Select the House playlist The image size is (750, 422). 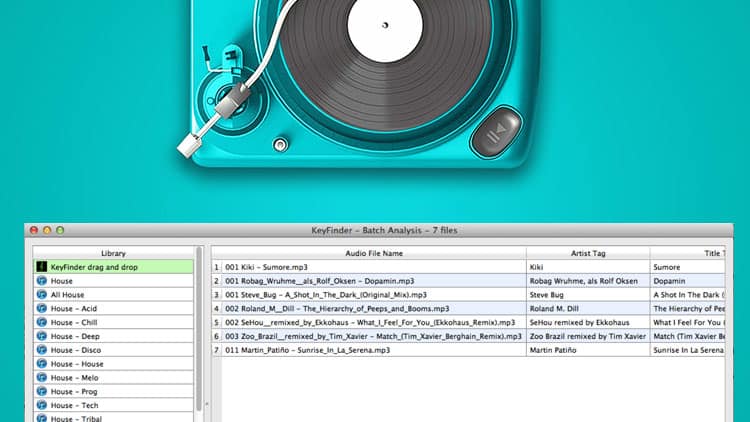click(113, 281)
